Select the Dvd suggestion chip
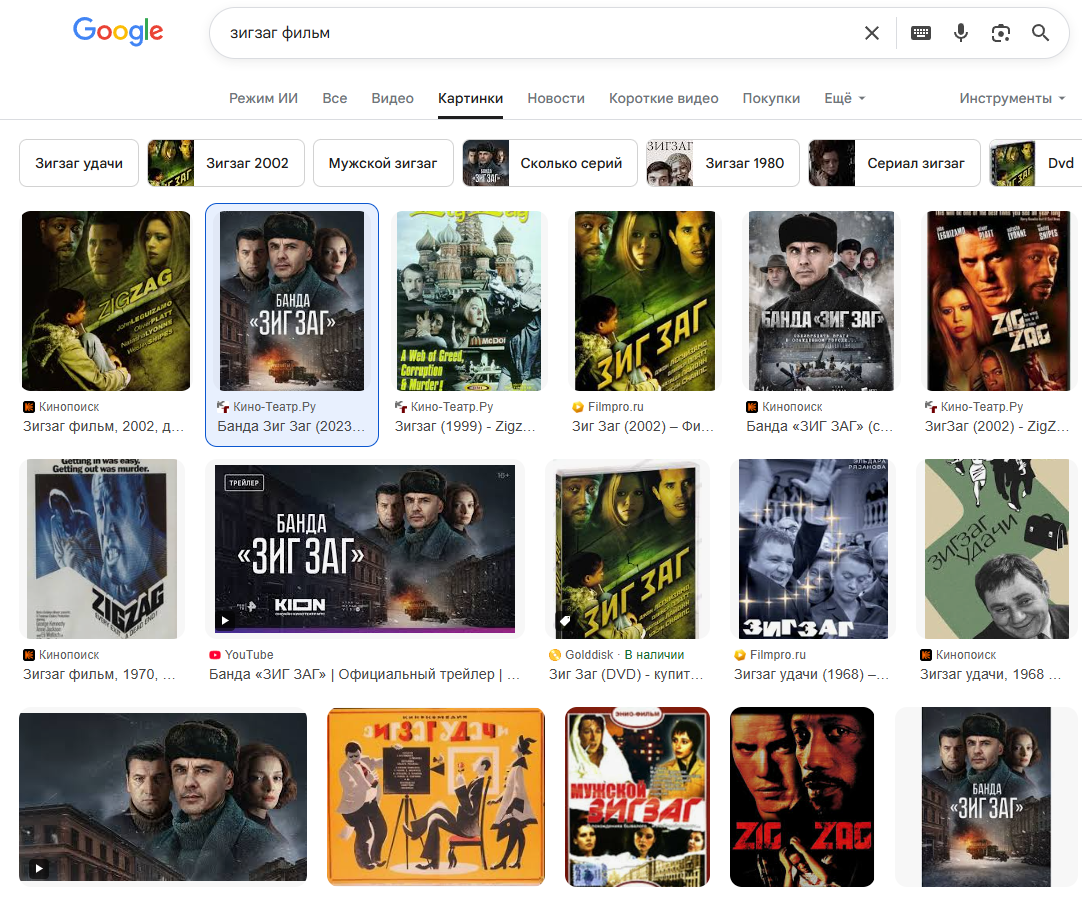This screenshot has height=897, width=1082. pyautogui.click(x=1036, y=163)
